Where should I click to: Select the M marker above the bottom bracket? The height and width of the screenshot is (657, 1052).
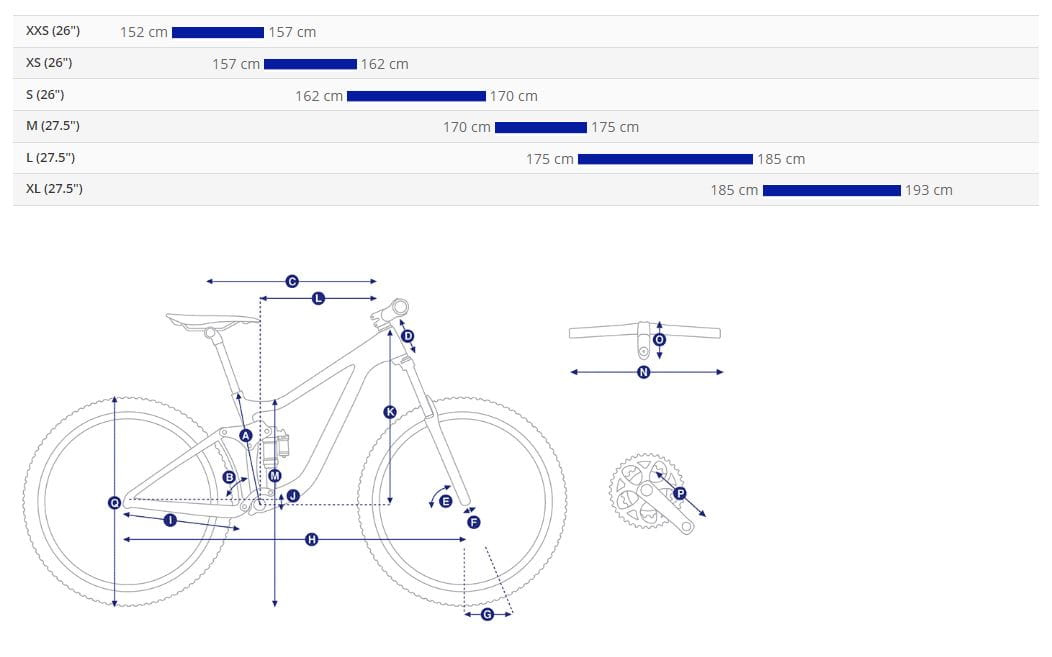pos(275,476)
